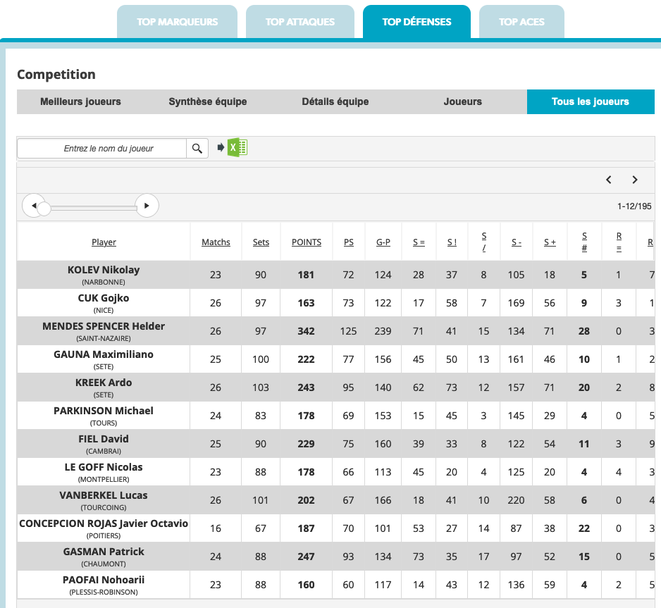The width and height of the screenshot is (661, 608).
Task: Go to the previous page arrow
Action: pos(608,180)
